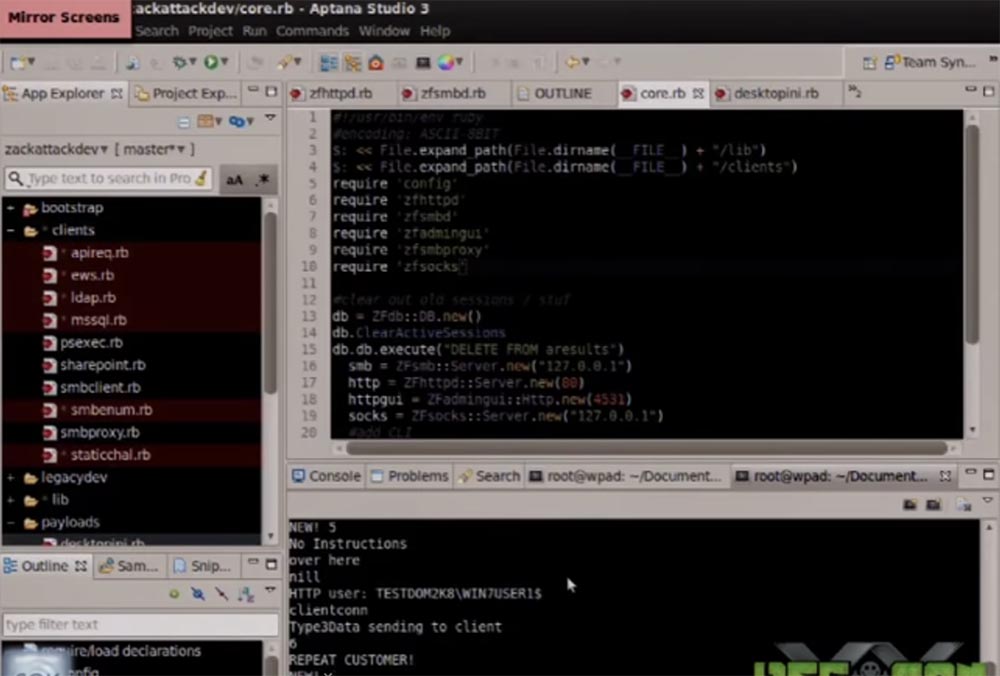This screenshot has height=676, width=1000.
Task: Click the Studio home page house icon
Action: [376, 62]
